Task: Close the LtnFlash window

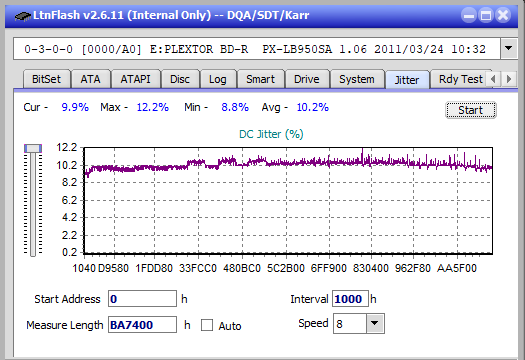Action: coord(503,15)
